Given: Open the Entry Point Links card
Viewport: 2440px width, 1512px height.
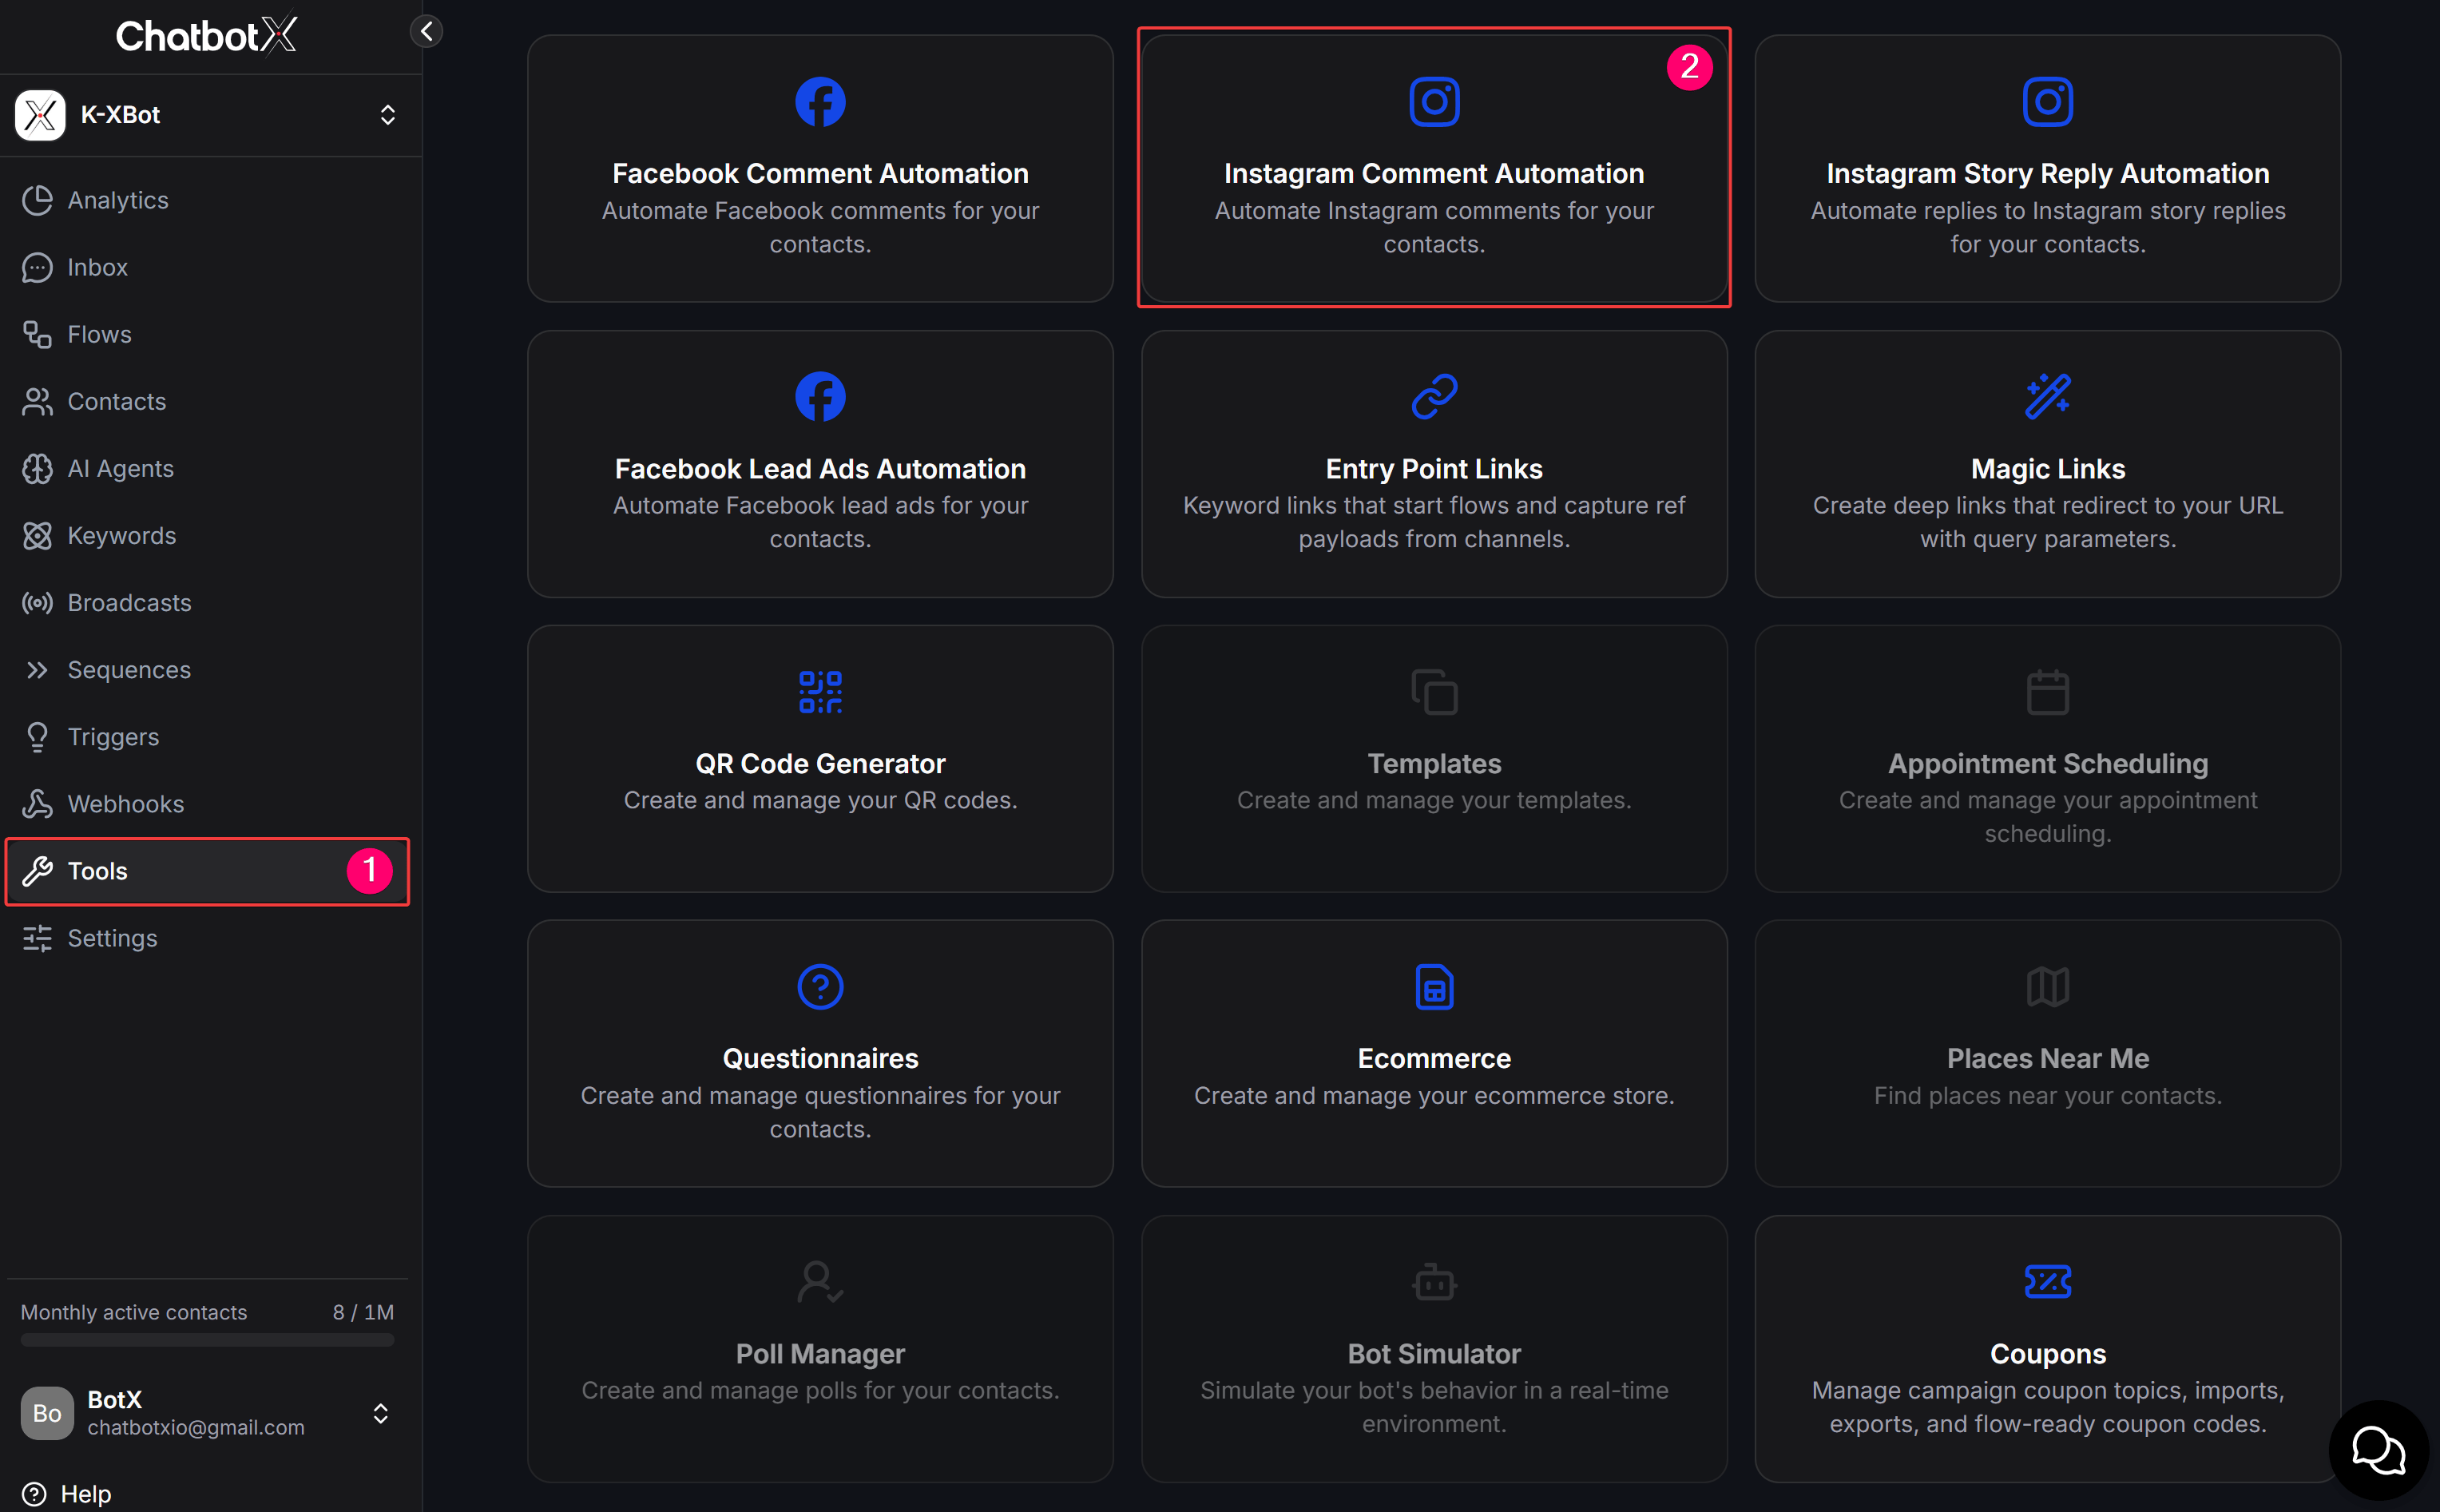Looking at the screenshot, I should click(1434, 464).
